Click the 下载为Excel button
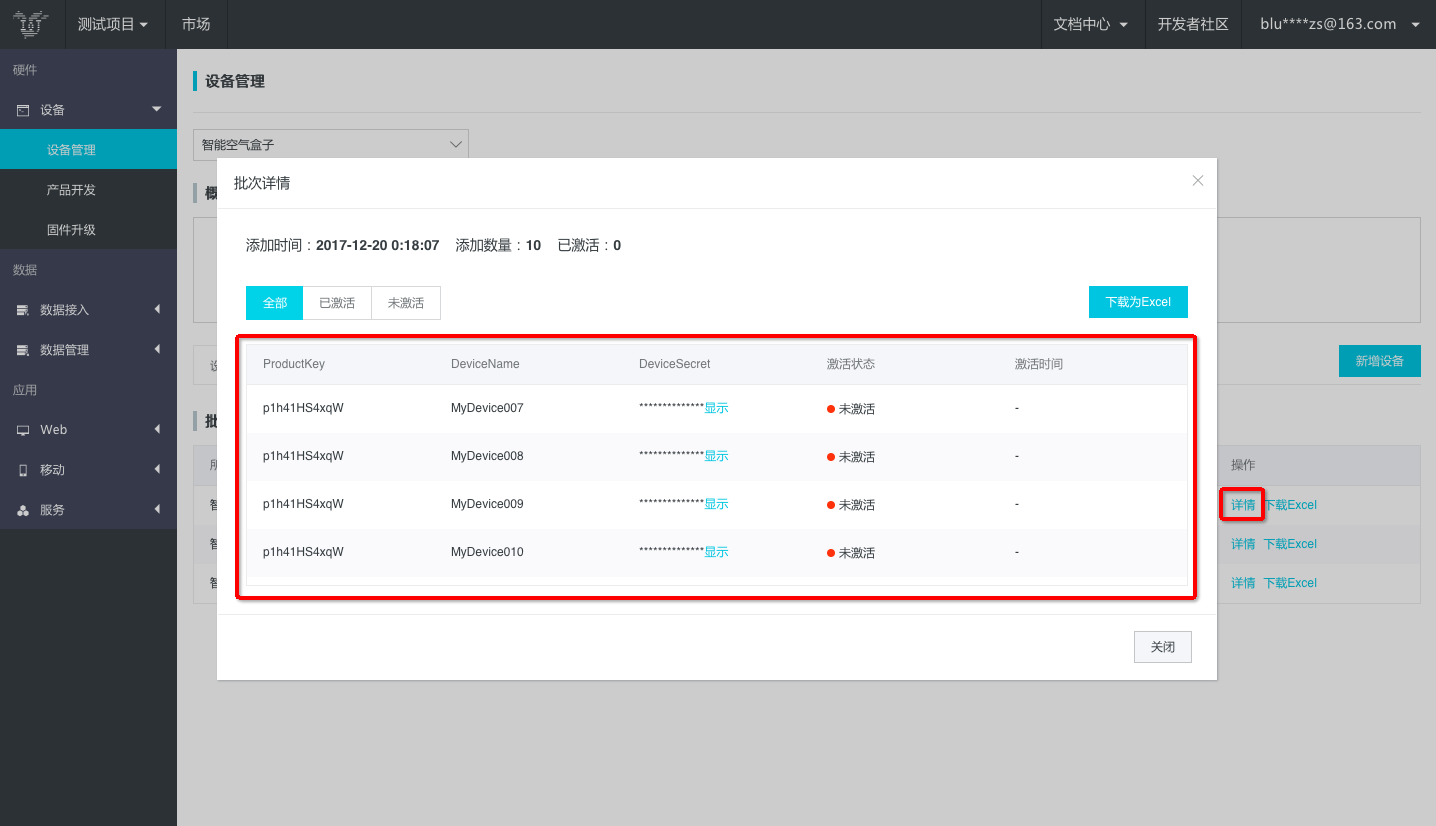1436x826 pixels. (1138, 302)
